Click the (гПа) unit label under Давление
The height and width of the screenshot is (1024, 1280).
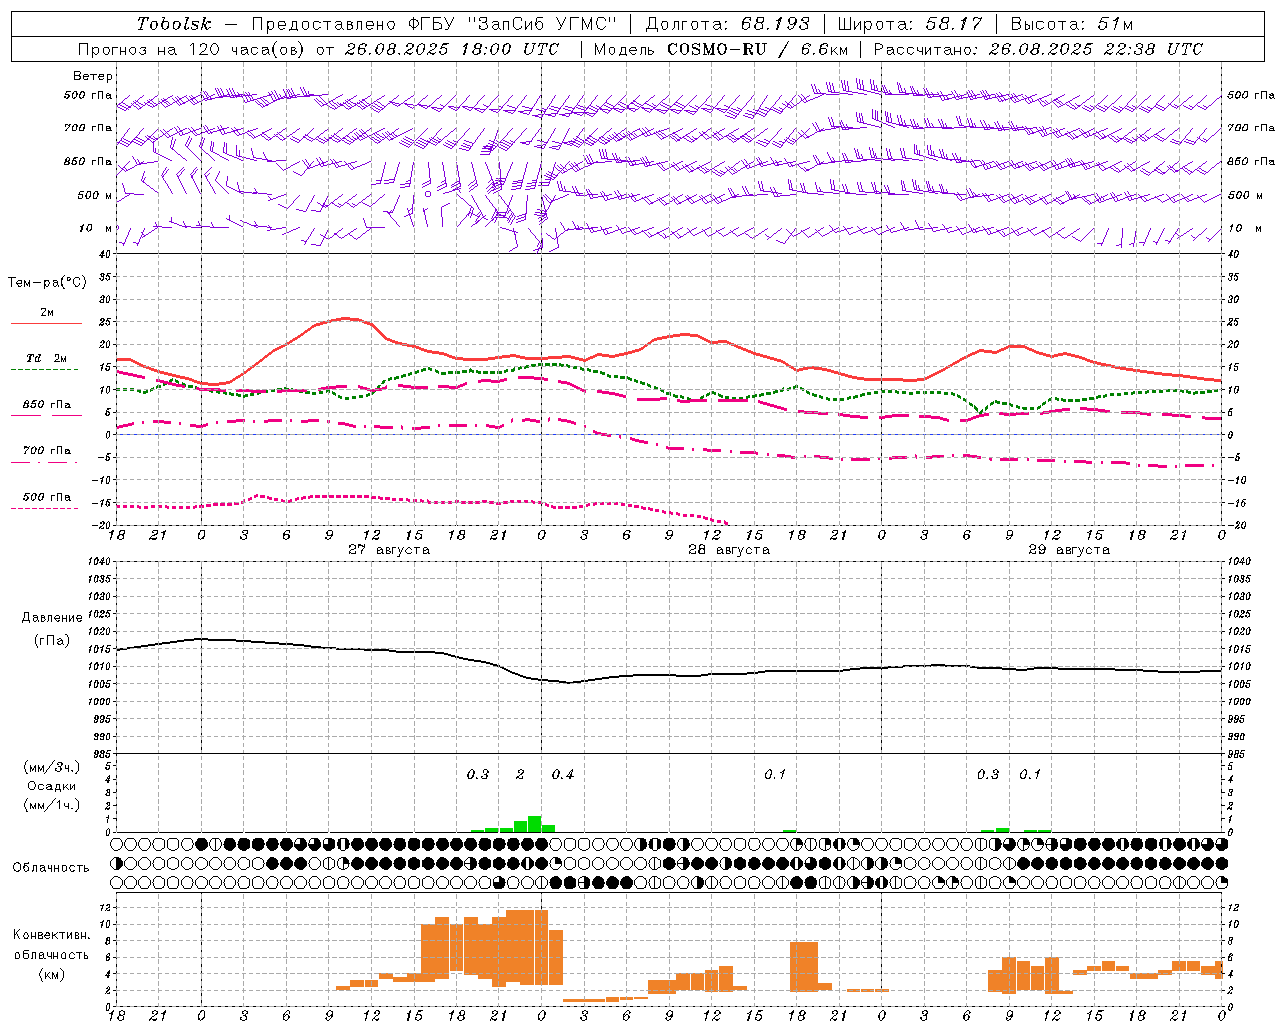point(52,641)
